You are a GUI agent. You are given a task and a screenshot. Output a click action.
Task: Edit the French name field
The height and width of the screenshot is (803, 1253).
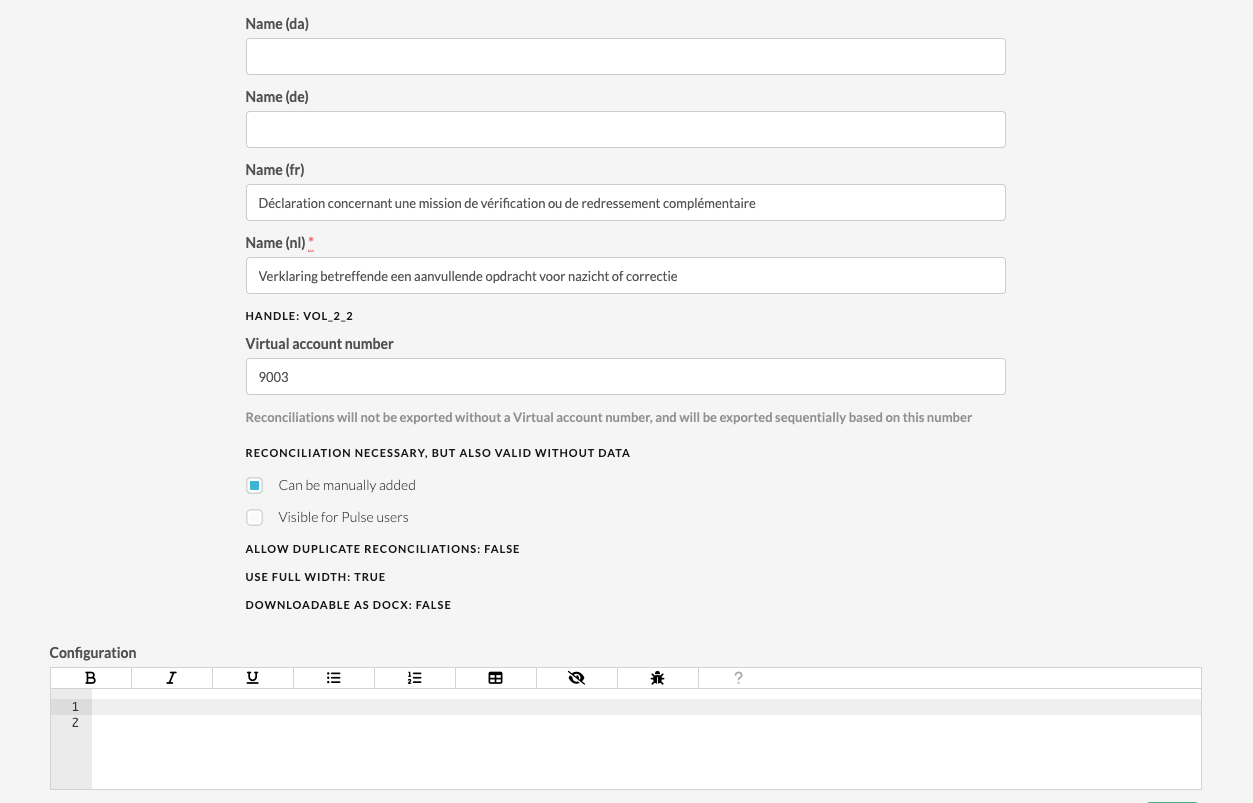[x=625, y=203]
